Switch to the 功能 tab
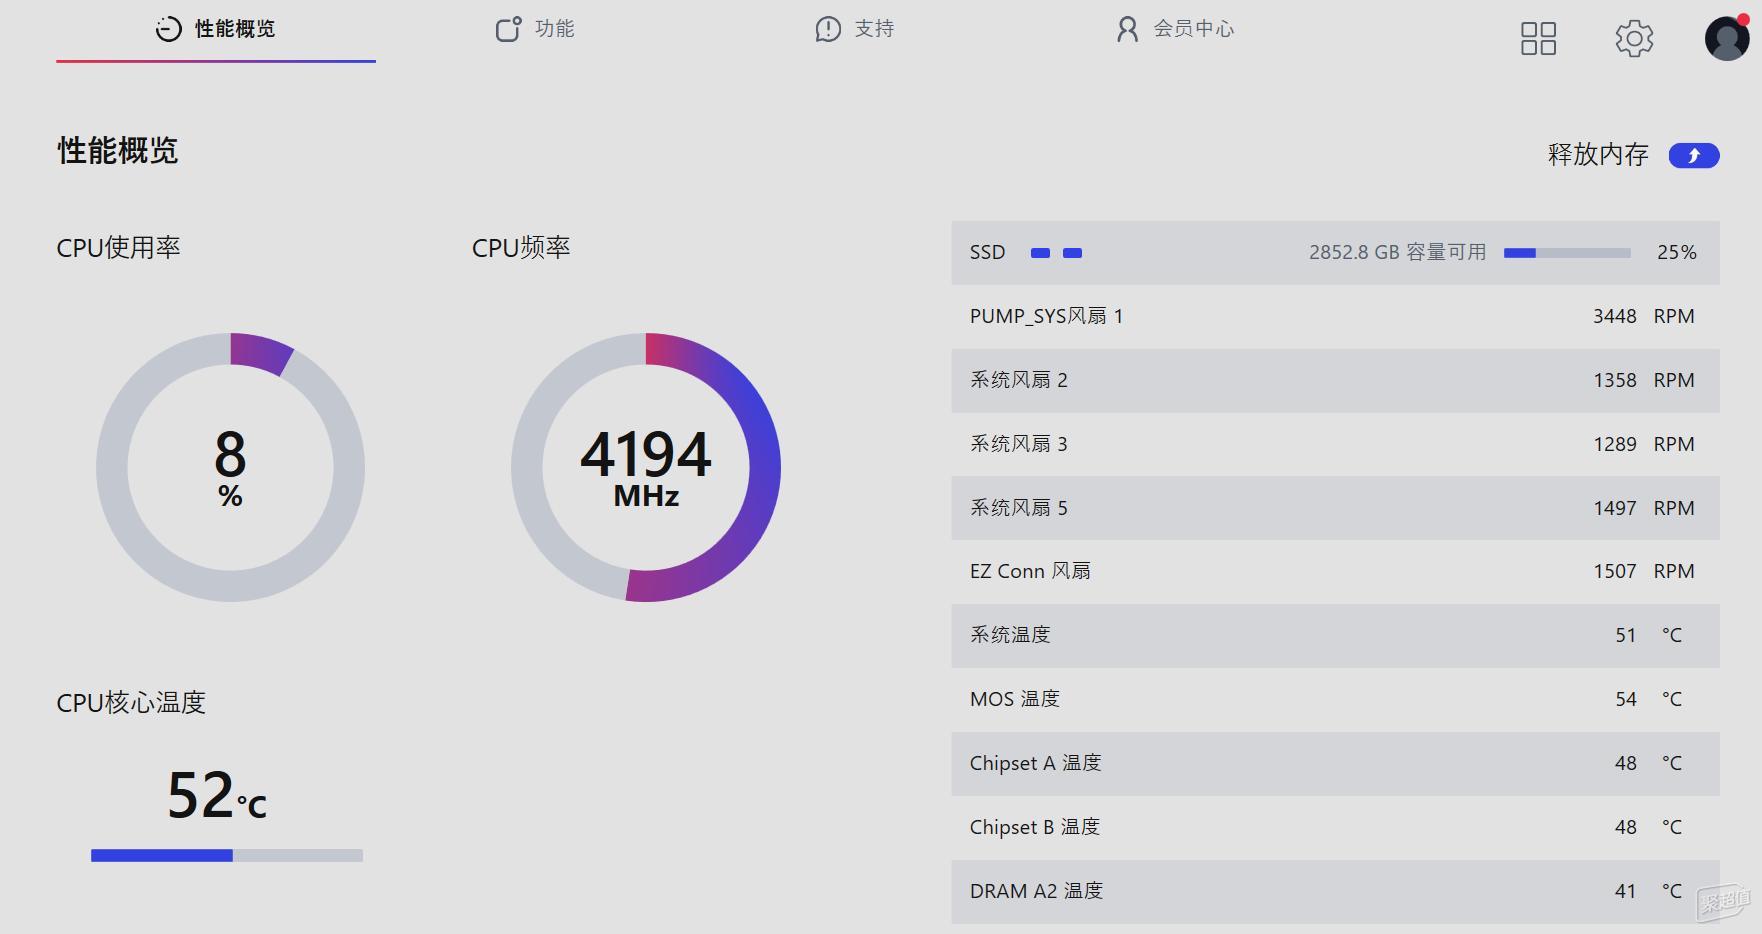The width and height of the screenshot is (1762, 934). coord(554,29)
